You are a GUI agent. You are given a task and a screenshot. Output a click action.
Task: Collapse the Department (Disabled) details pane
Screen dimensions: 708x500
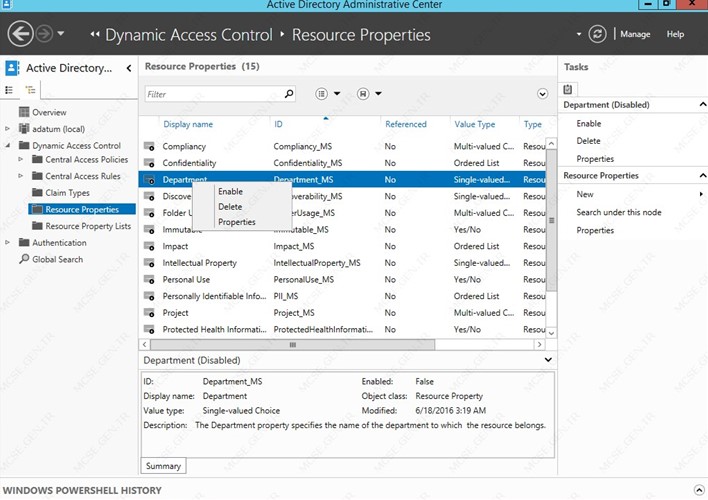click(x=548, y=360)
